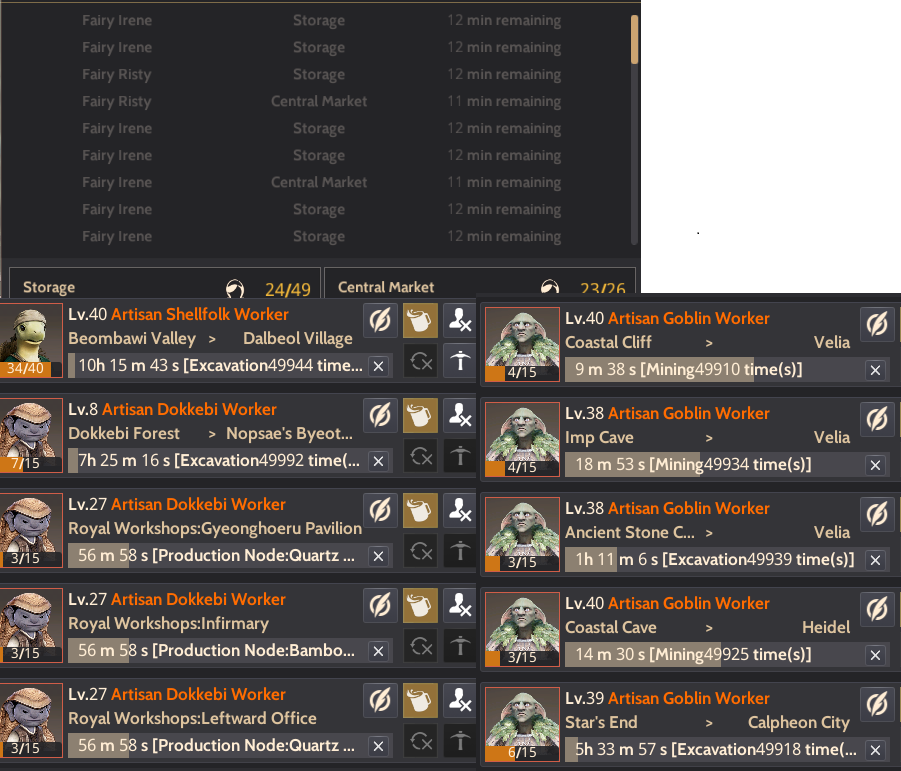Cancel the Beombawi Valley excavation task
901x771 pixels.
(378, 367)
